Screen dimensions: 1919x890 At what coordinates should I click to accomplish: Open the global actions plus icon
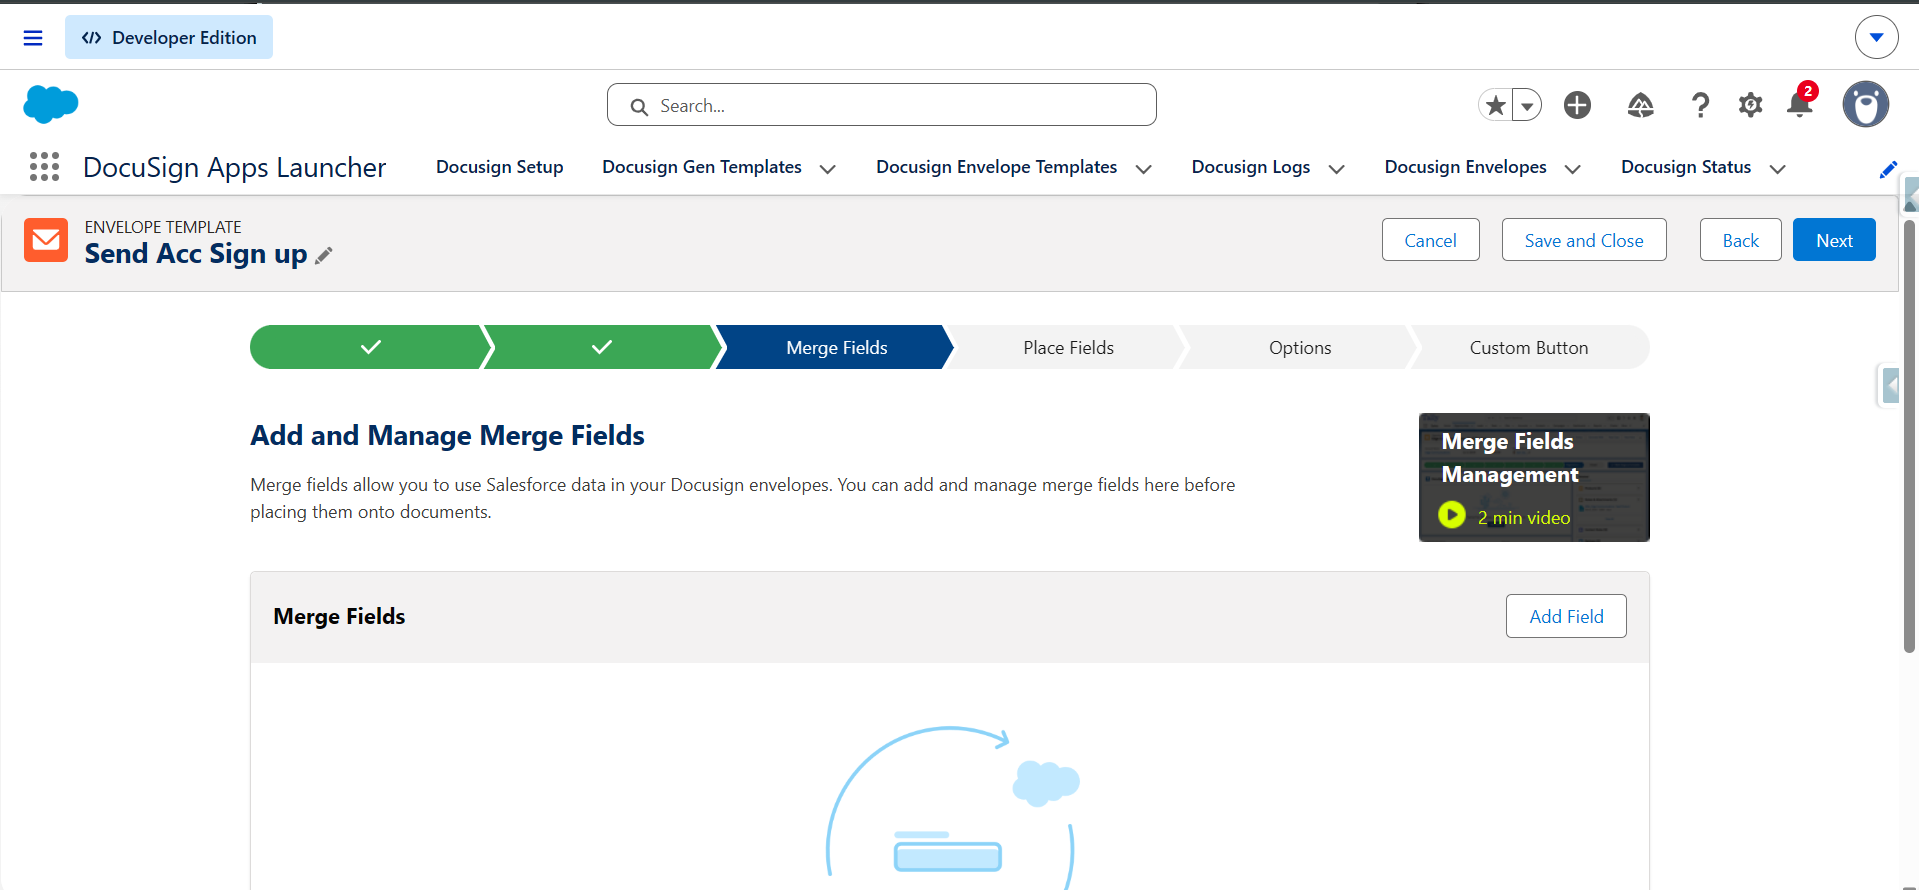pyautogui.click(x=1578, y=105)
